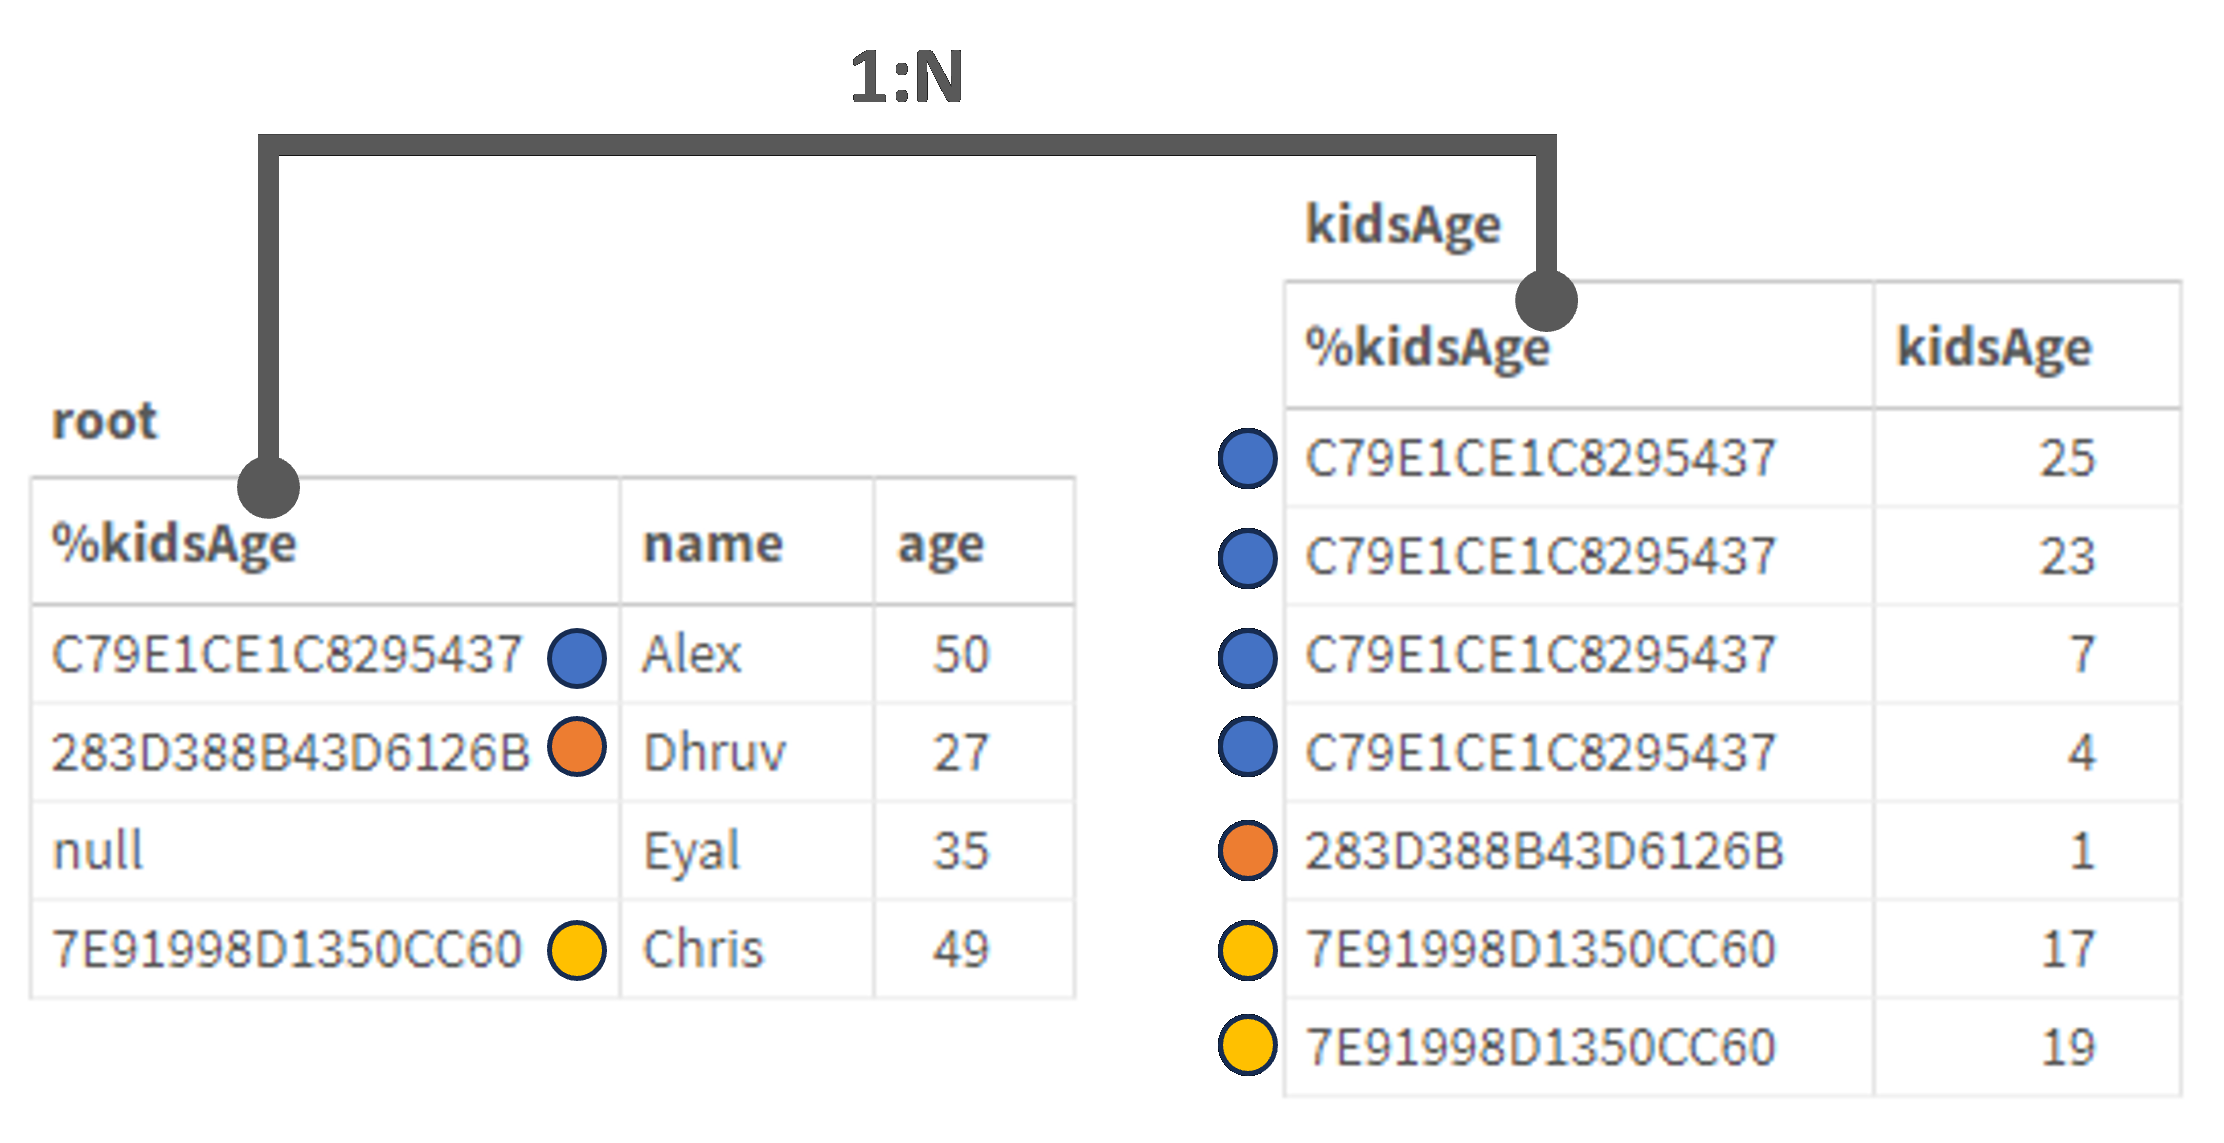Select the Dhruv name cell
Screen dimensions: 2224x1143
[x=715, y=753]
